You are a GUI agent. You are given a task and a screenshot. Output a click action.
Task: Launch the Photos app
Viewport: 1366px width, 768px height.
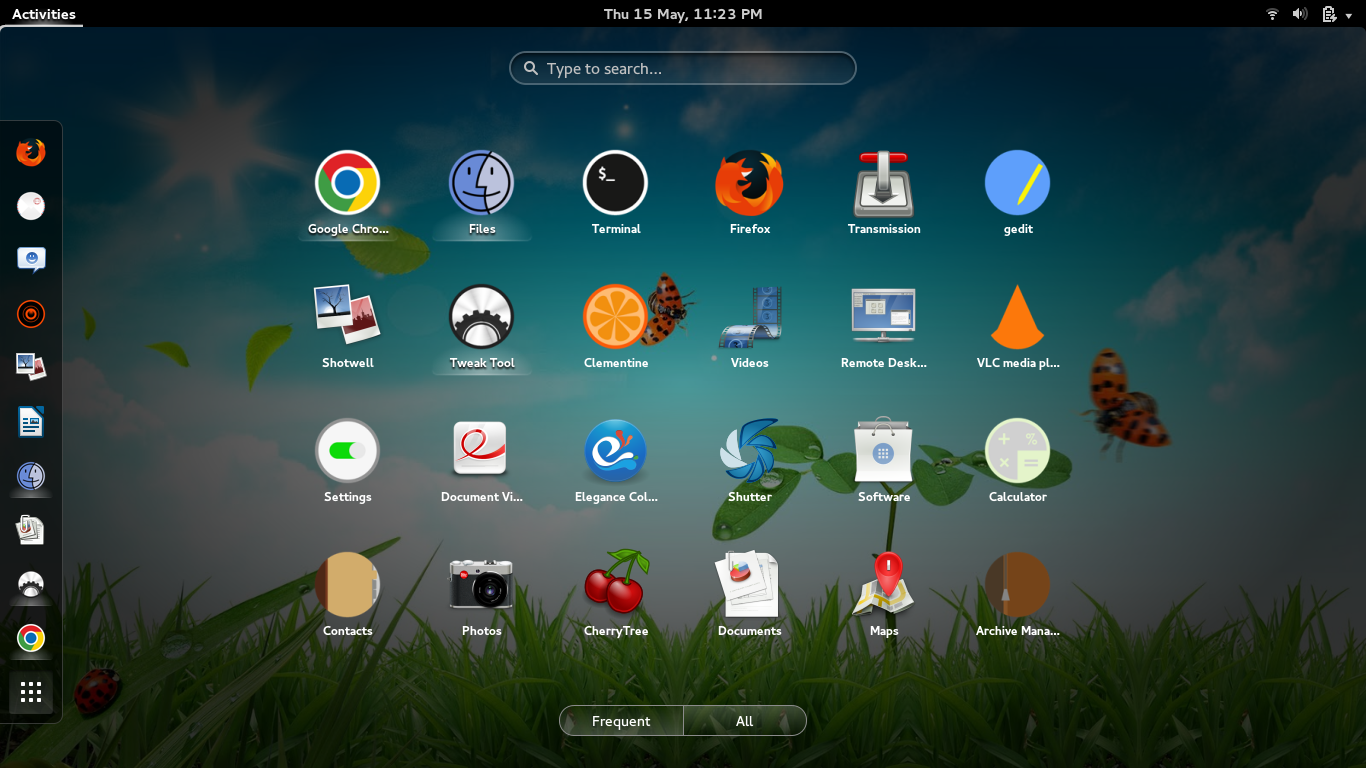tap(481, 596)
